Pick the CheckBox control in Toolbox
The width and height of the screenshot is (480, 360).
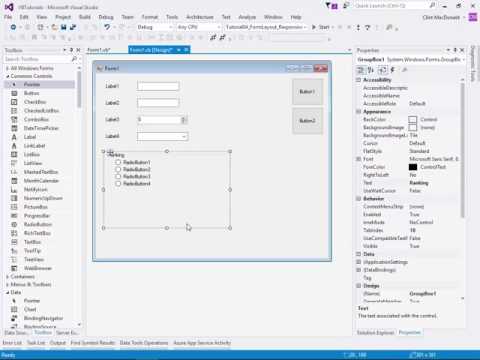tap(35, 102)
